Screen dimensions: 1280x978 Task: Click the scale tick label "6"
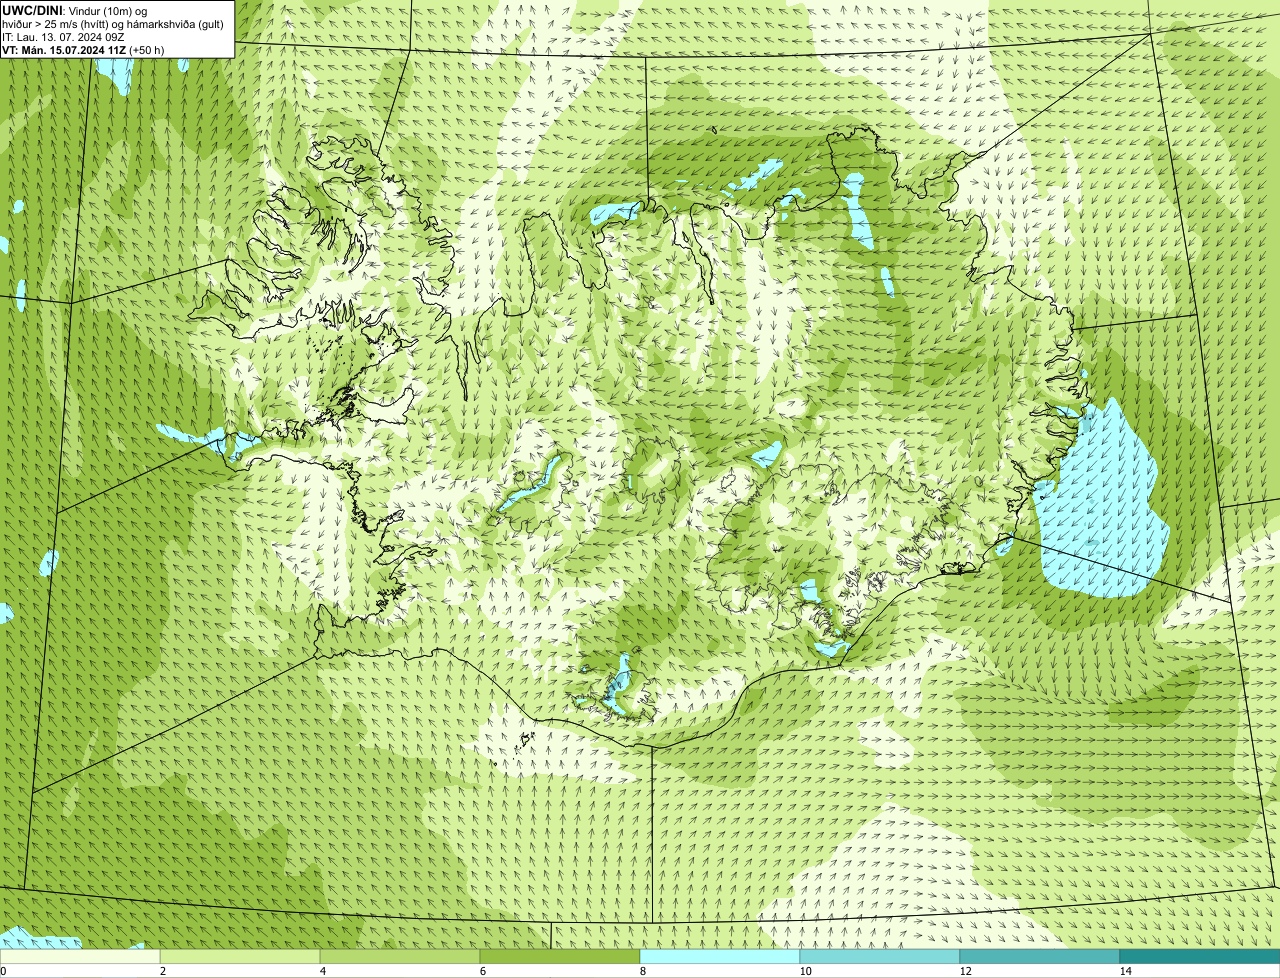pos(482,971)
